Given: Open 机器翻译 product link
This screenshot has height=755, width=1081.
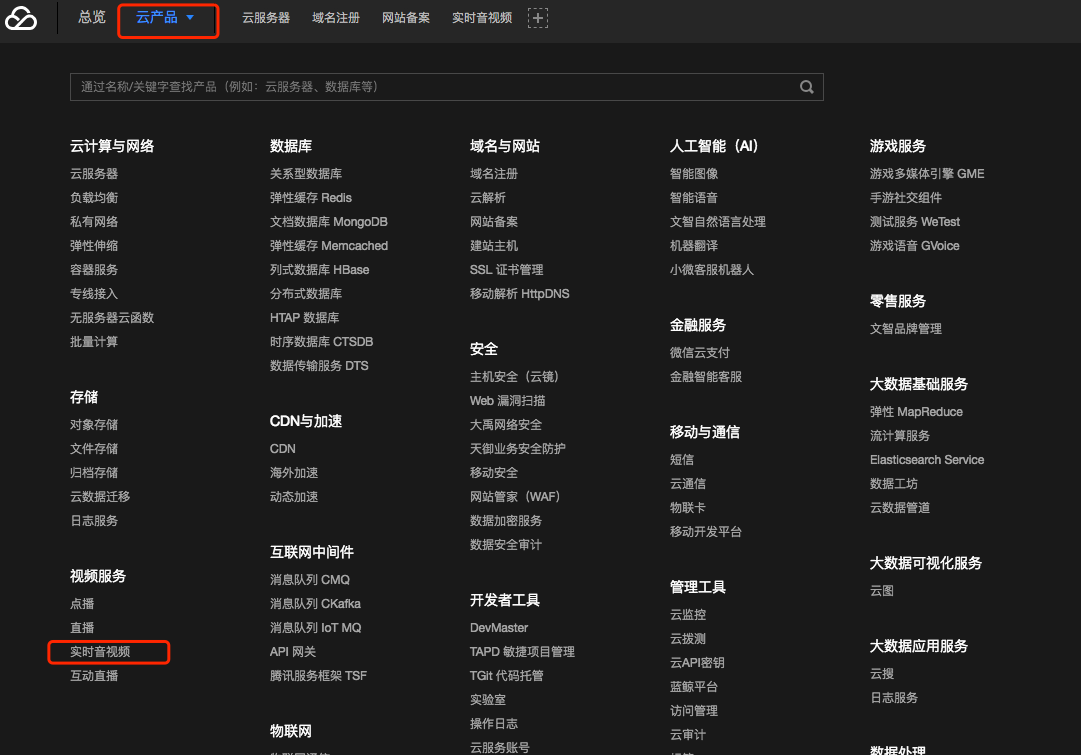Looking at the screenshot, I should tap(694, 246).
